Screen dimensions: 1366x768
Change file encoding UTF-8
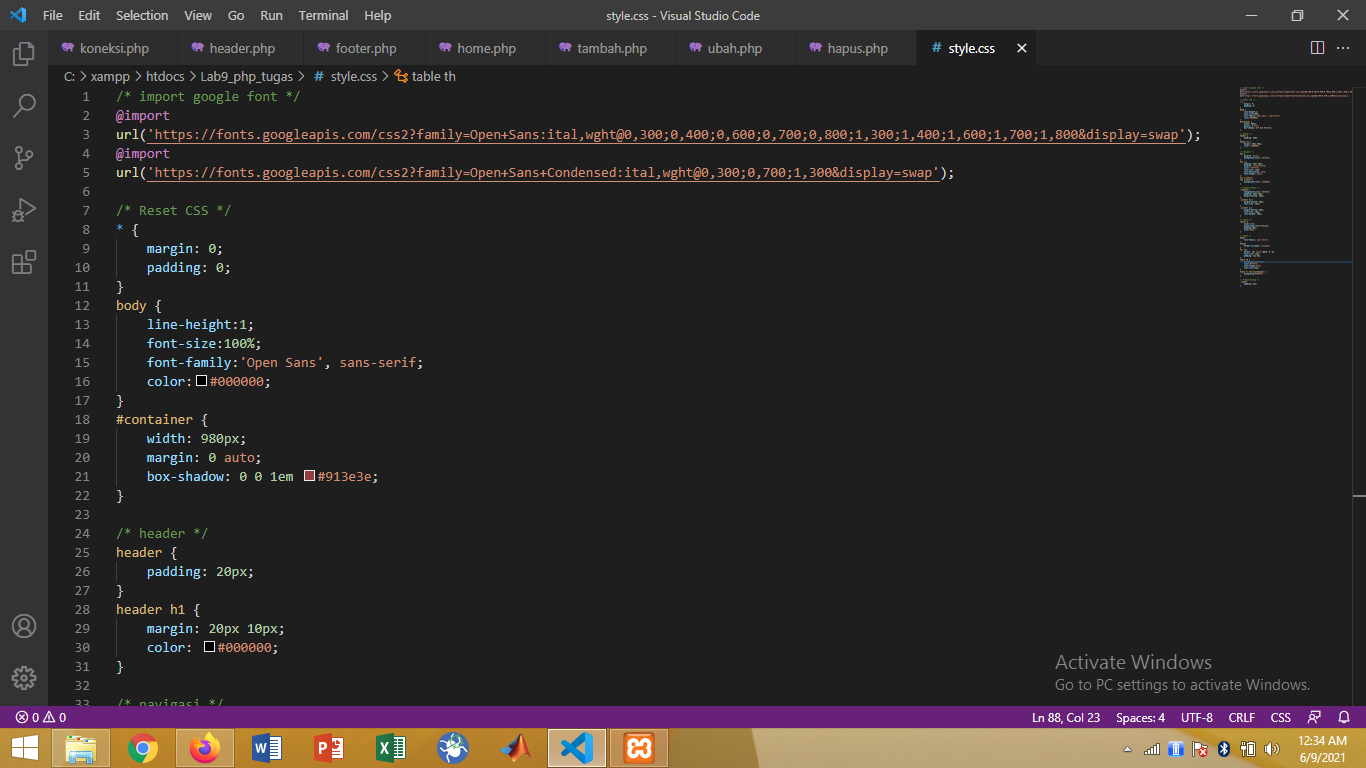tap(1196, 717)
